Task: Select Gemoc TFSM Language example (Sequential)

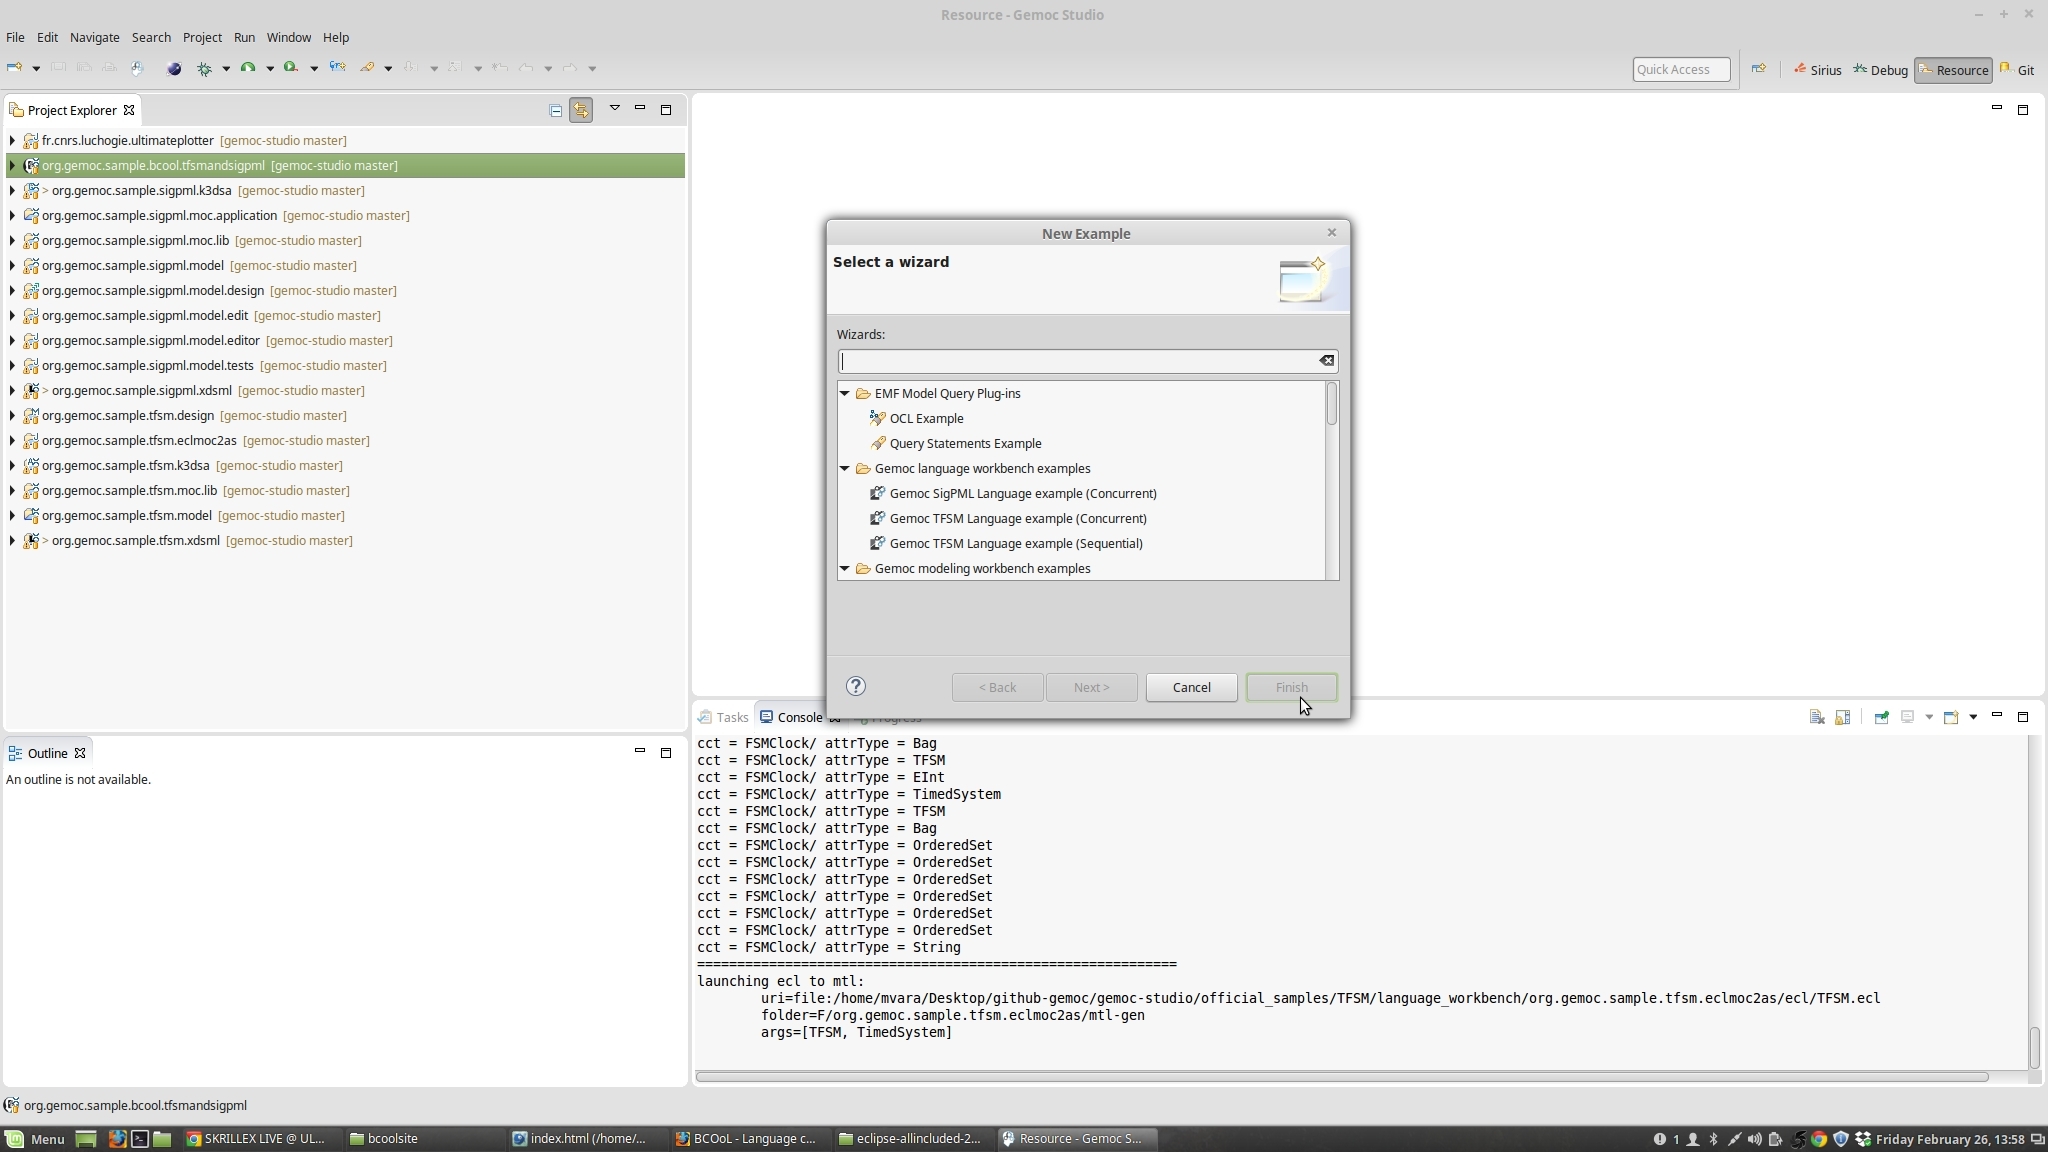Action: pos(1015,543)
